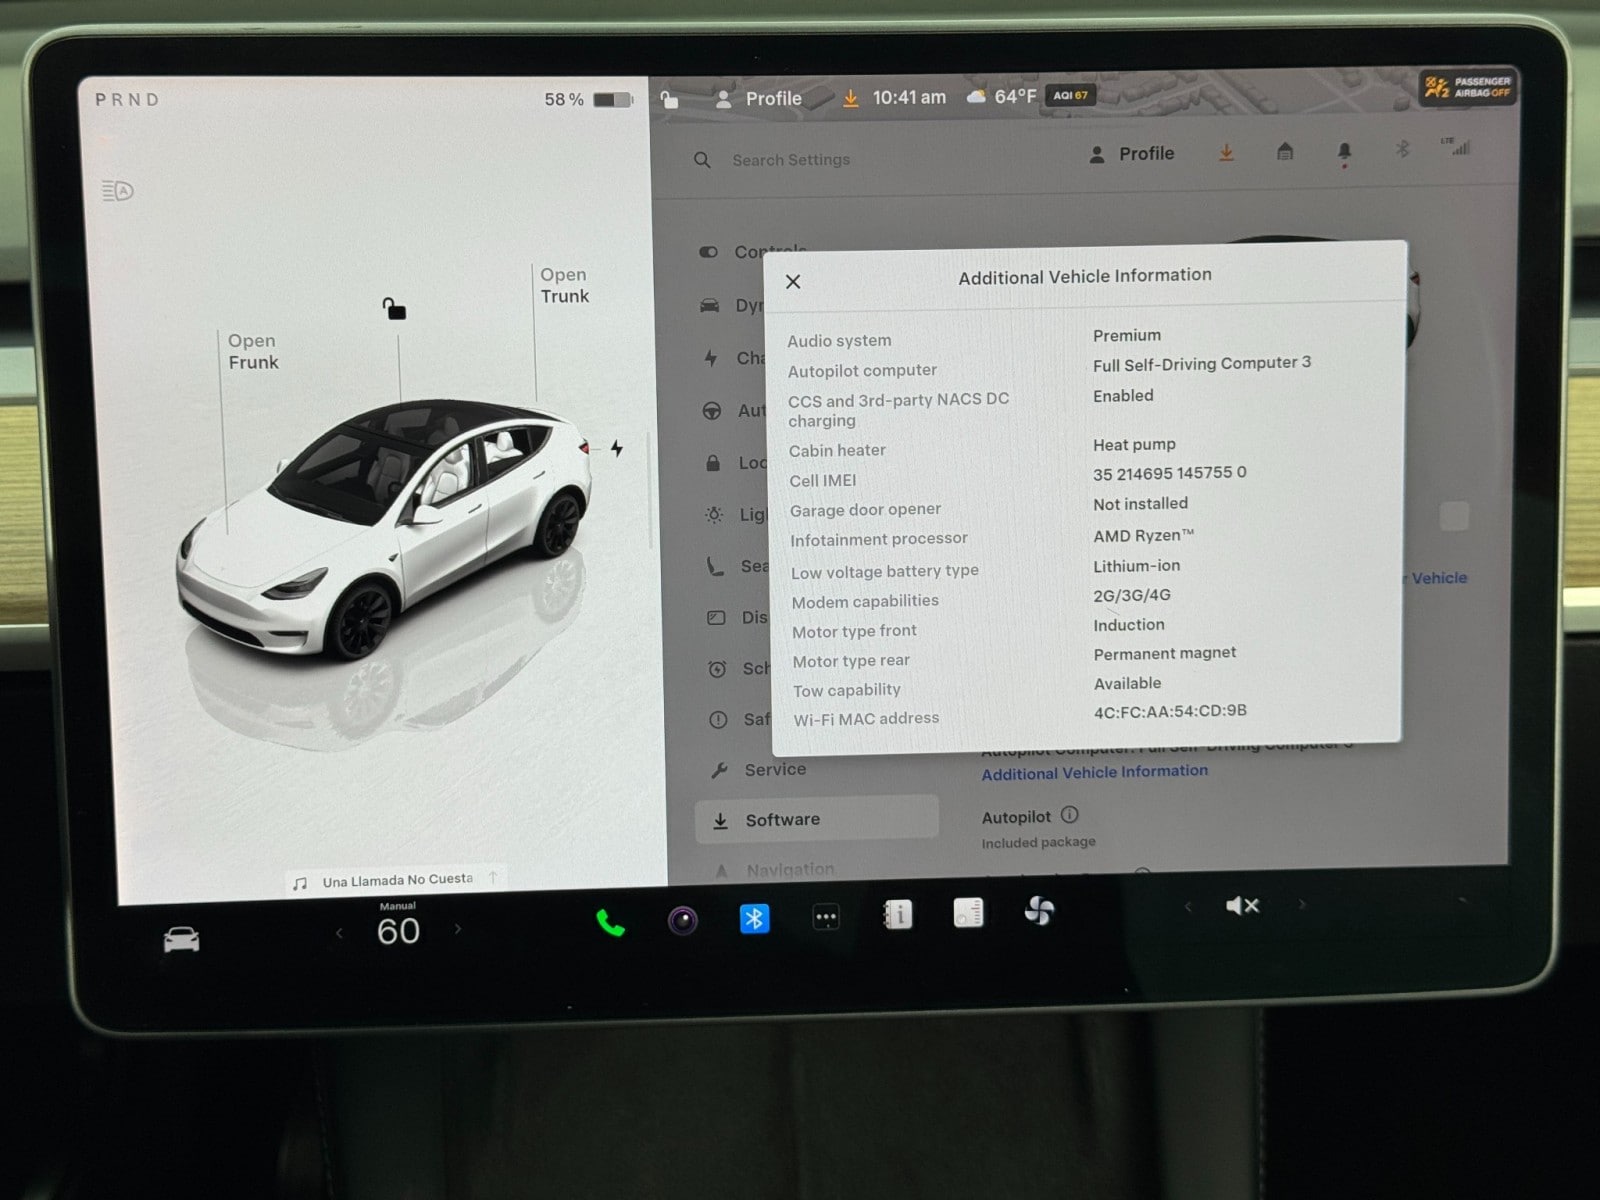
Task: Decrease temperature with left arrow
Action: coord(339,933)
